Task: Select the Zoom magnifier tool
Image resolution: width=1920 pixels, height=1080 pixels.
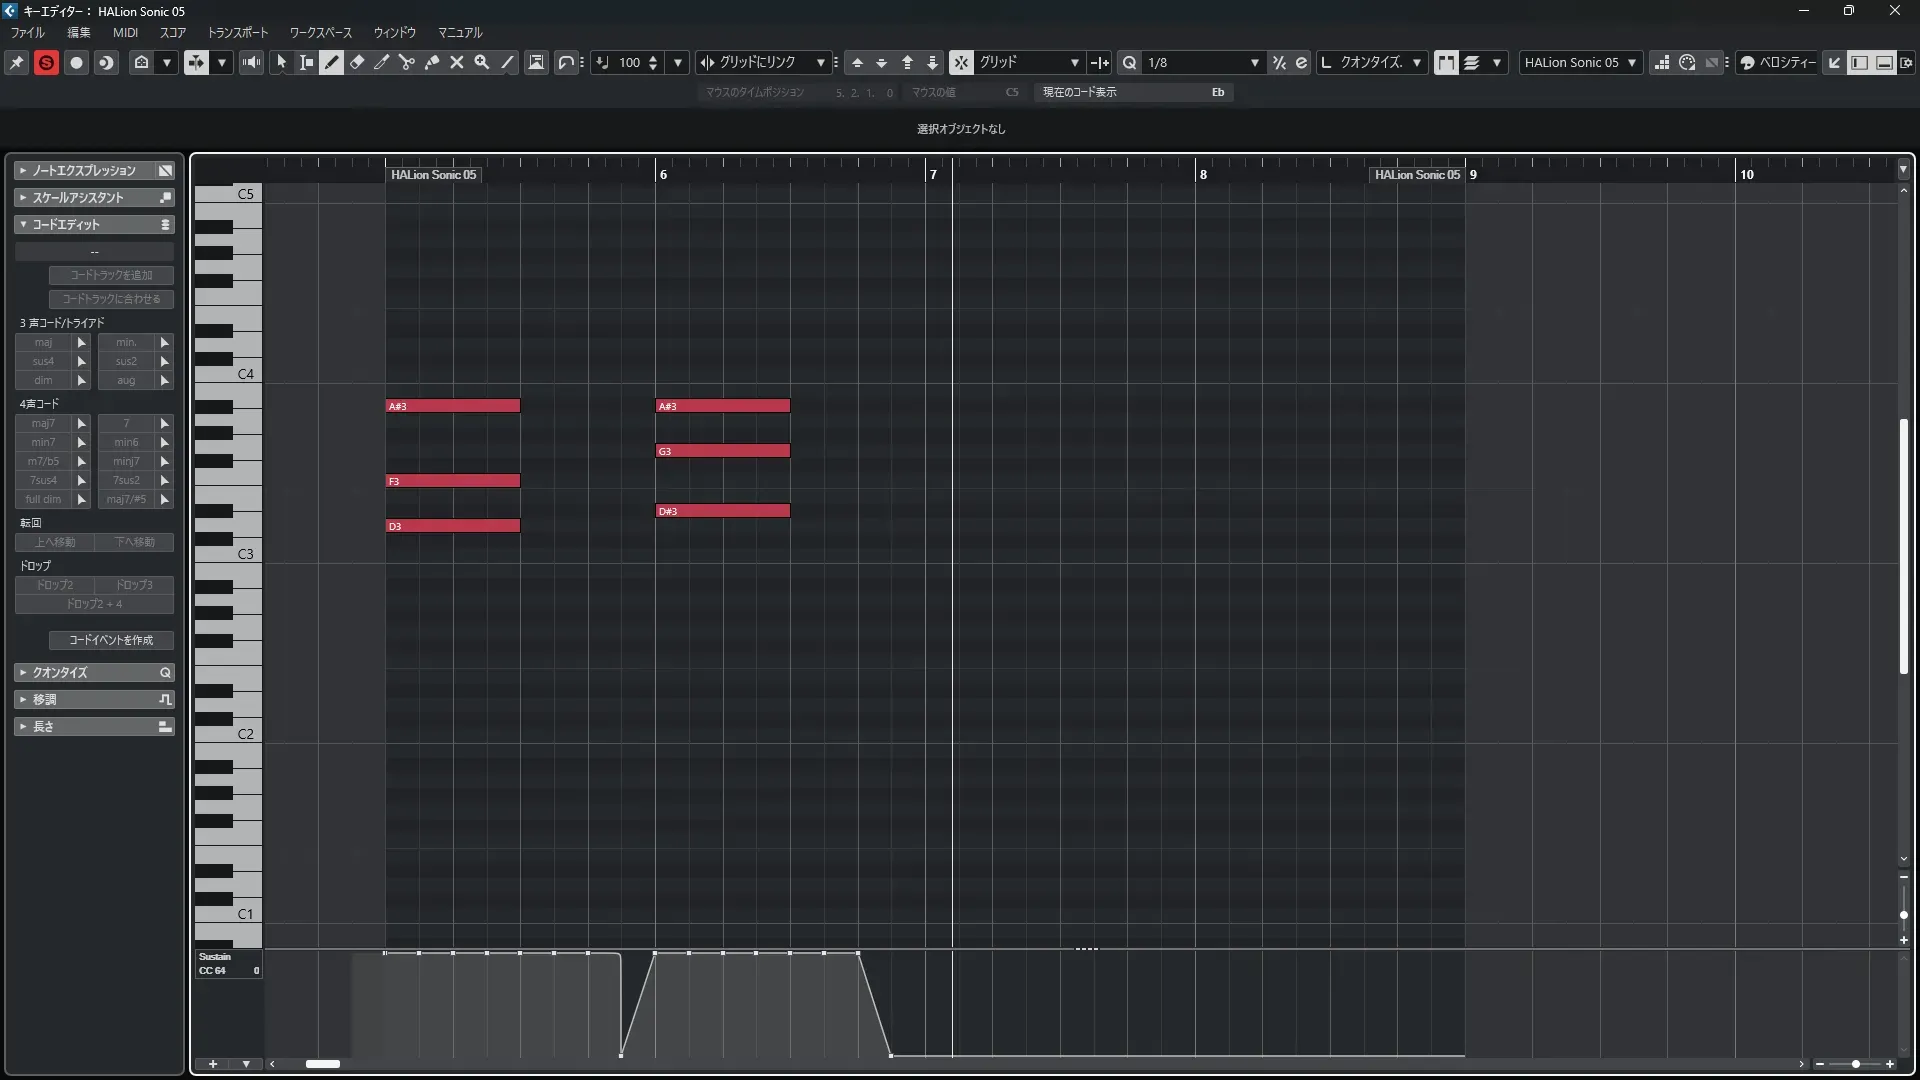Action: pos(482,62)
